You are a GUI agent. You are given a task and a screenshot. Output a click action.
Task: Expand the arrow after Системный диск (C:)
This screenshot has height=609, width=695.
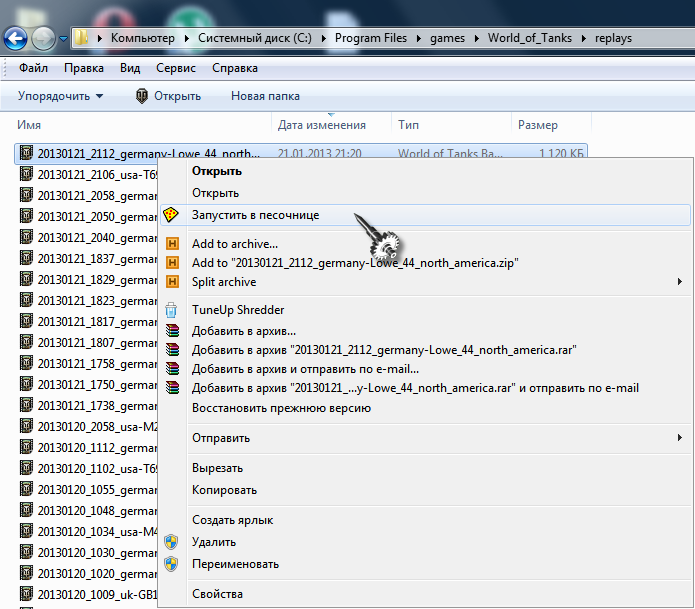(324, 39)
